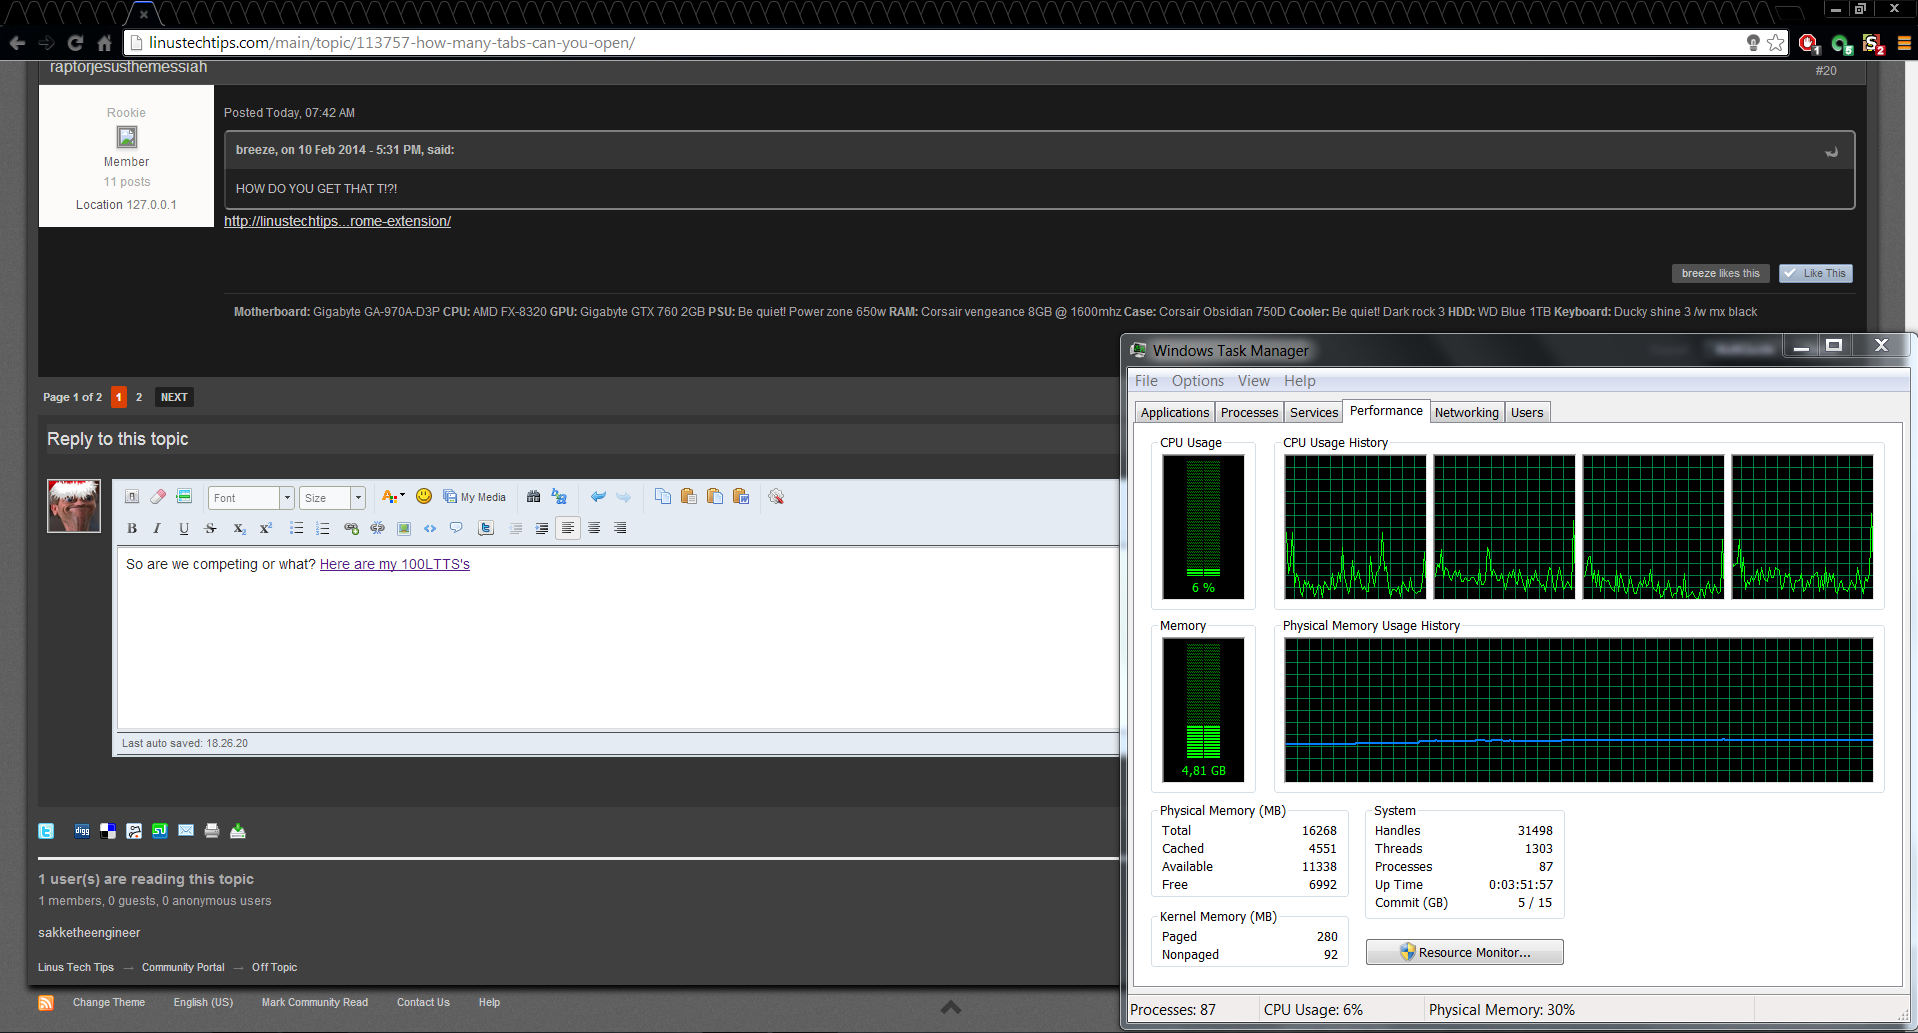Click the Paste icon in editor

(689, 497)
